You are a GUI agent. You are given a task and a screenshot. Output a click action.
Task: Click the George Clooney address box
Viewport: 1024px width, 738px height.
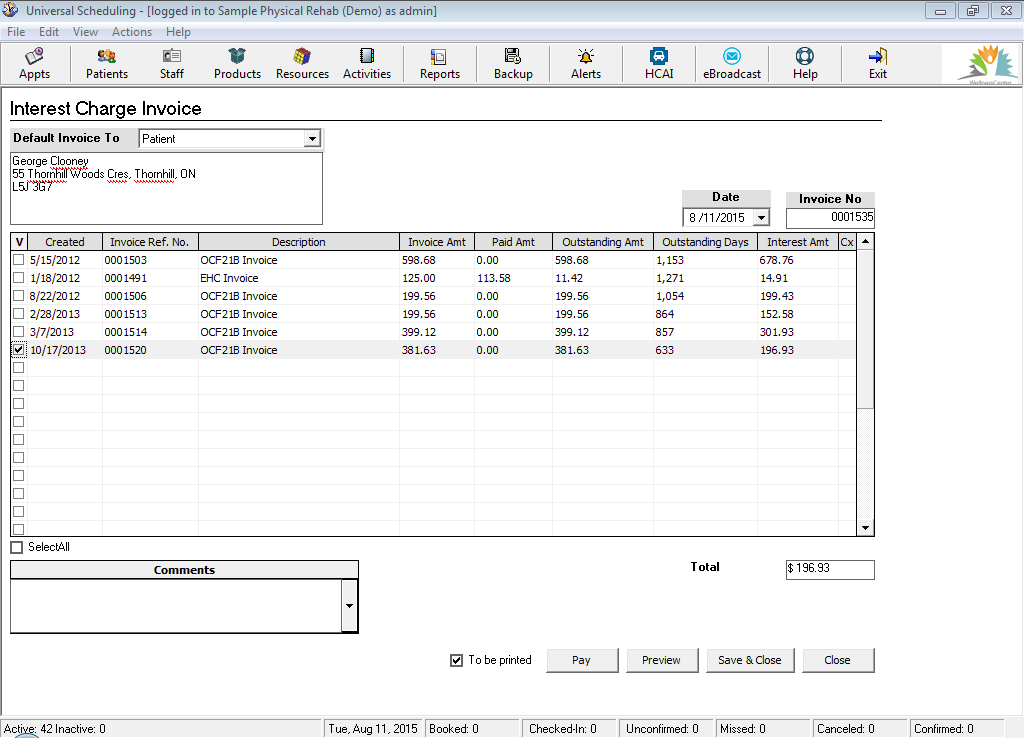click(x=167, y=188)
